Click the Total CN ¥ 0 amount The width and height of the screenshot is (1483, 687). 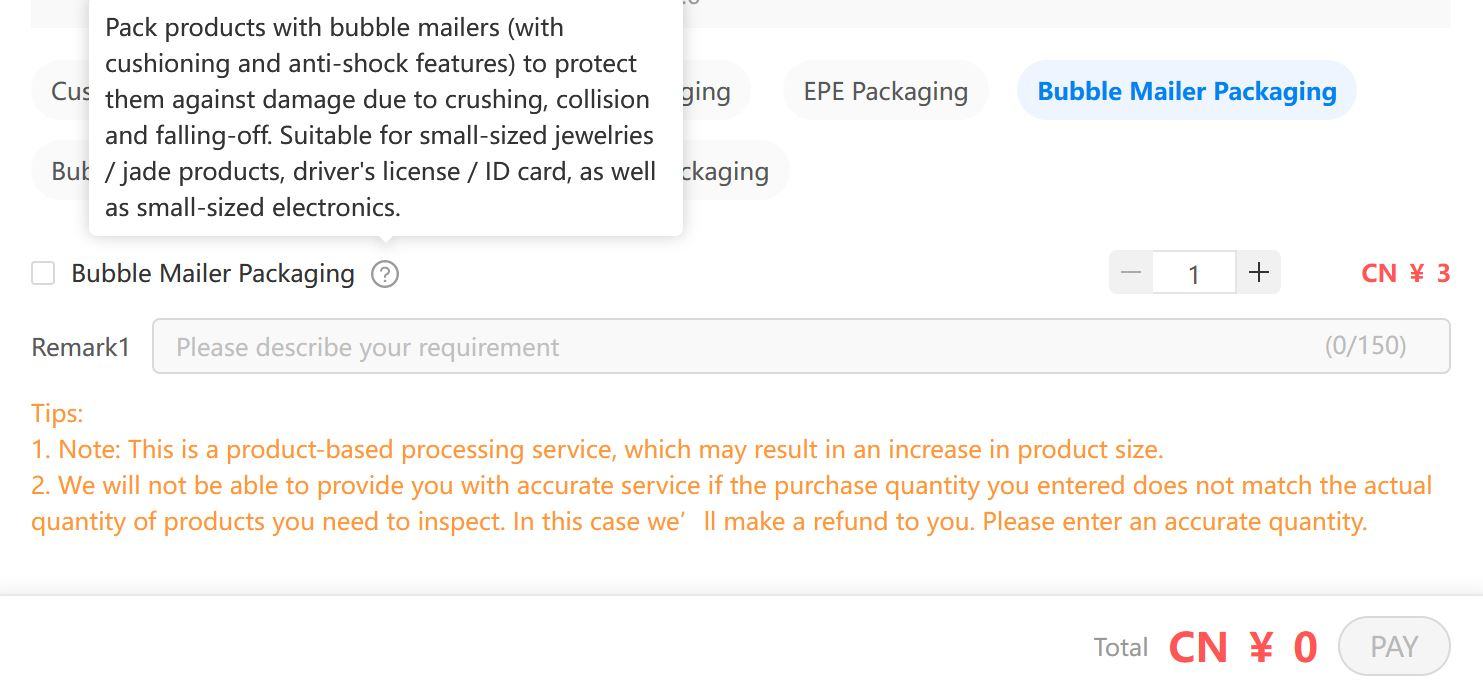click(1243, 647)
